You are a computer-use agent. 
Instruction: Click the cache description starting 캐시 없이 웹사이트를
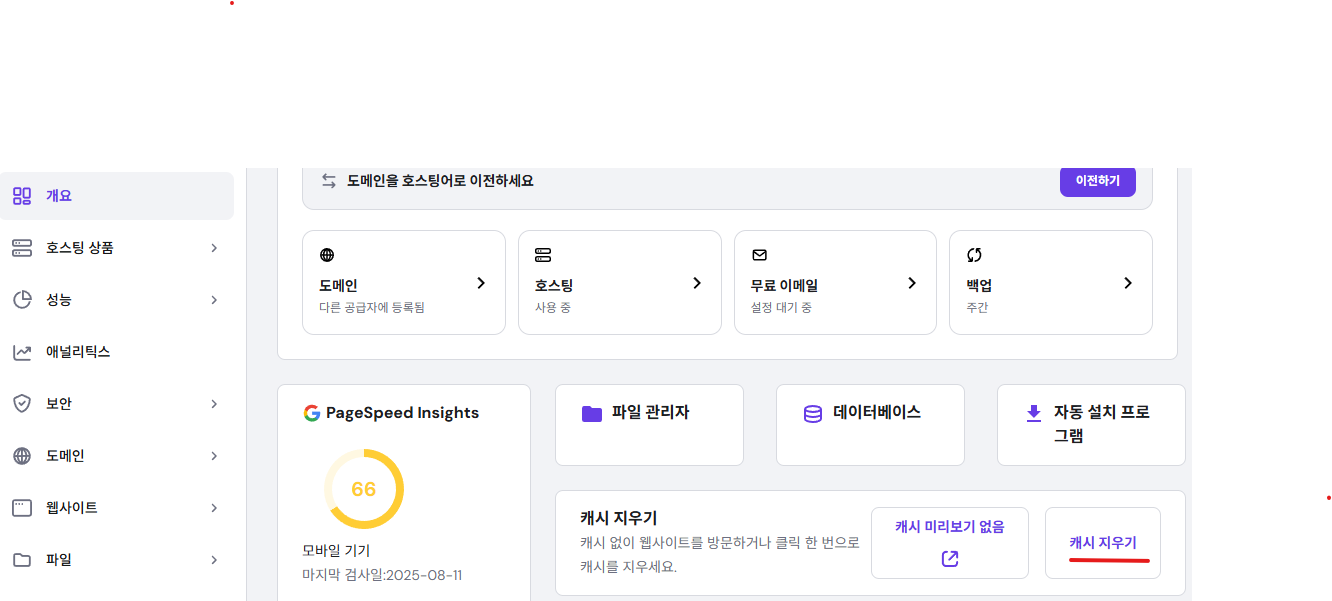click(x=720, y=555)
